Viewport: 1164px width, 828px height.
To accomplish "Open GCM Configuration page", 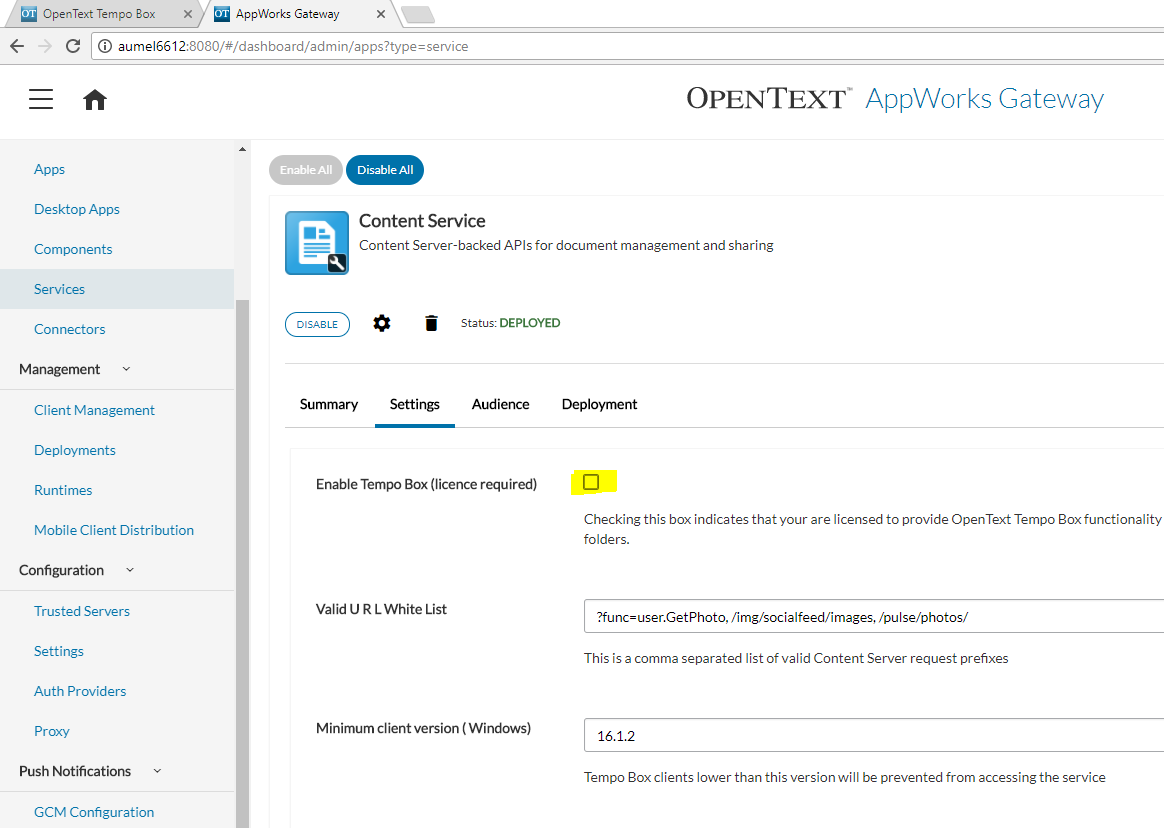I will pos(94,812).
